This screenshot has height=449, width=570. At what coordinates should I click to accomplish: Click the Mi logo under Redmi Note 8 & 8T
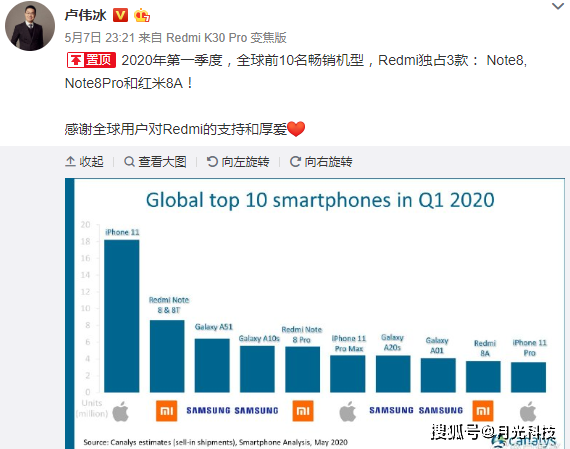point(166,411)
